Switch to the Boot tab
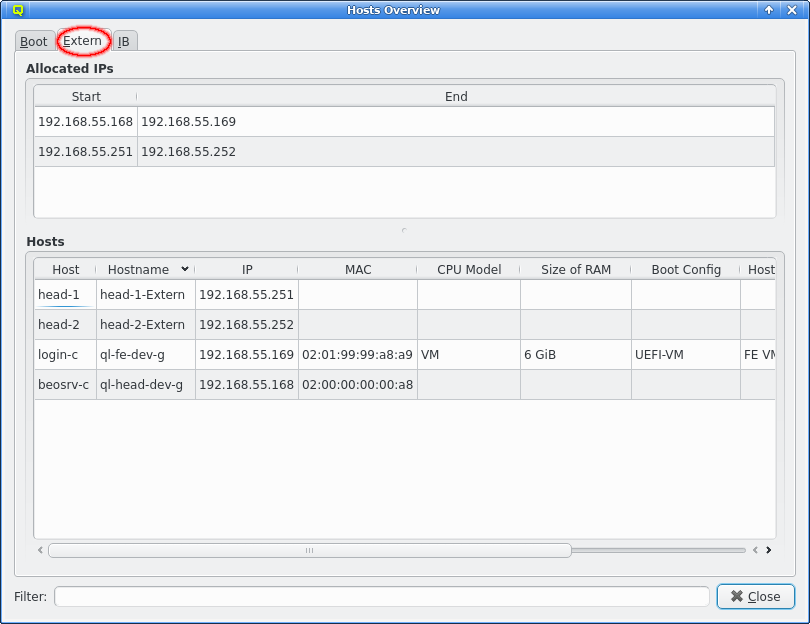The width and height of the screenshot is (810, 624). (x=34, y=41)
